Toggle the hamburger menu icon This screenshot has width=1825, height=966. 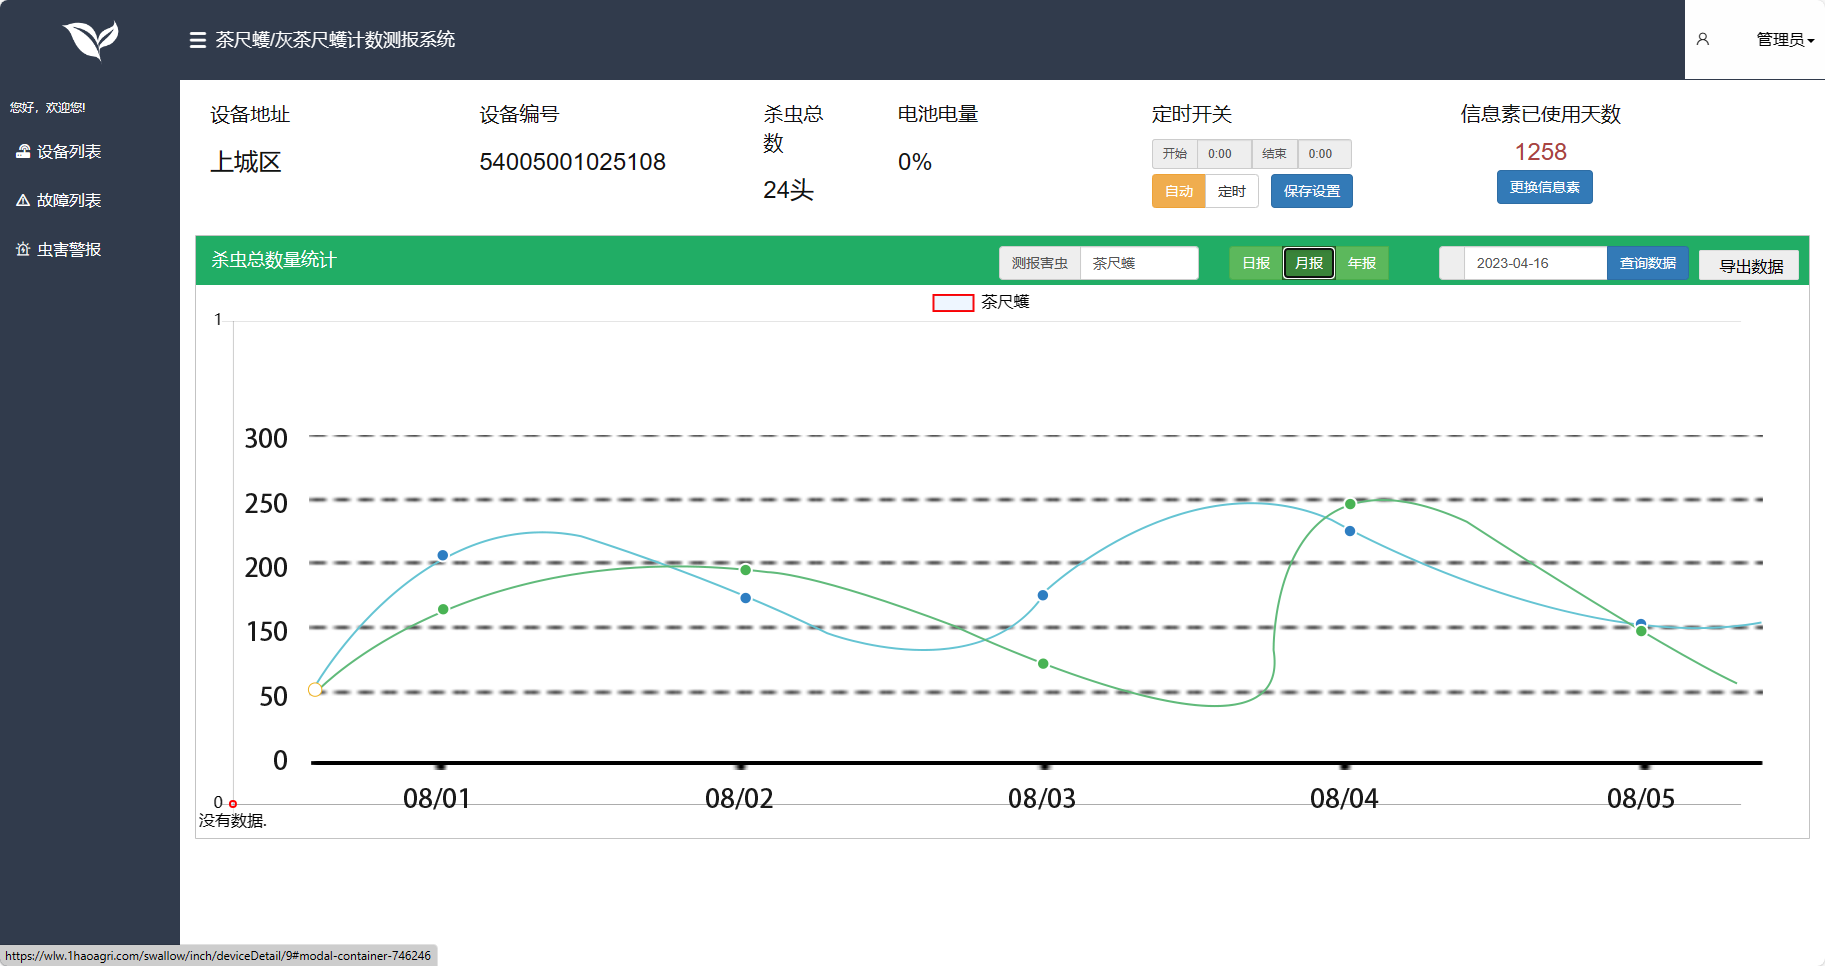(x=198, y=40)
